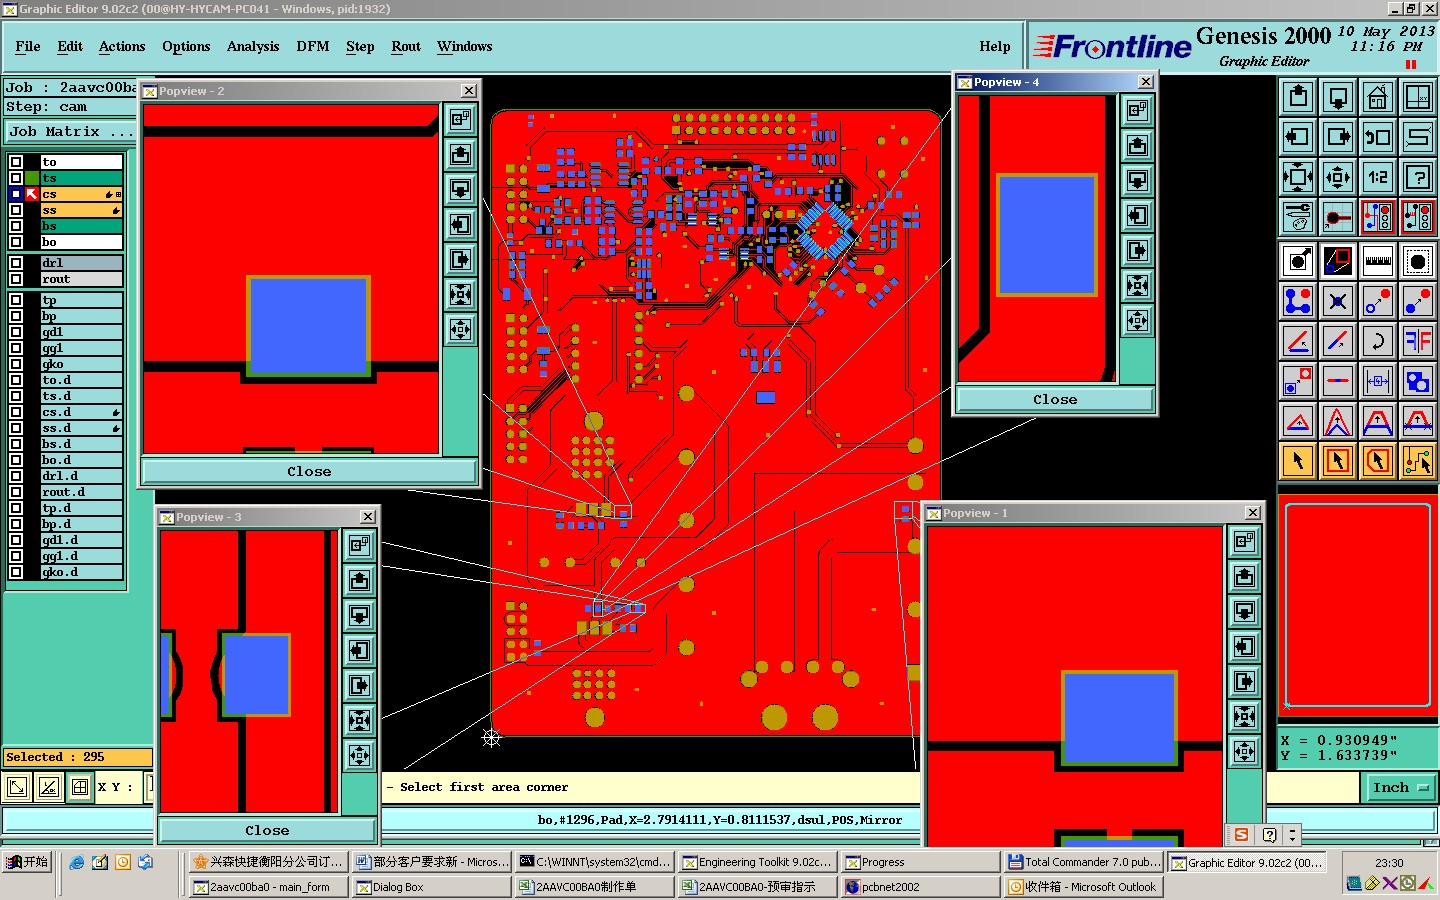This screenshot has height=900, width=1440.
Task: Select the gd1.d layer name
Action: 80,540
